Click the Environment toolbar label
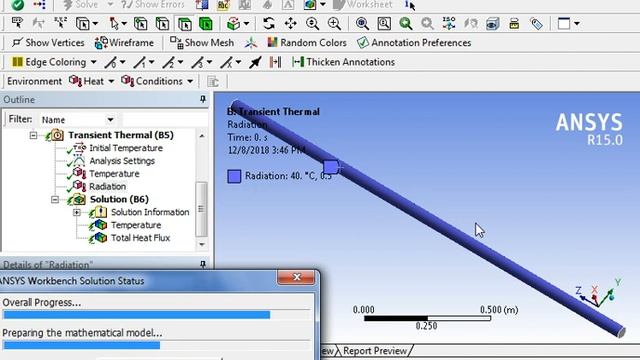This screenshot has width=640, height=360. tap(34, 81)
